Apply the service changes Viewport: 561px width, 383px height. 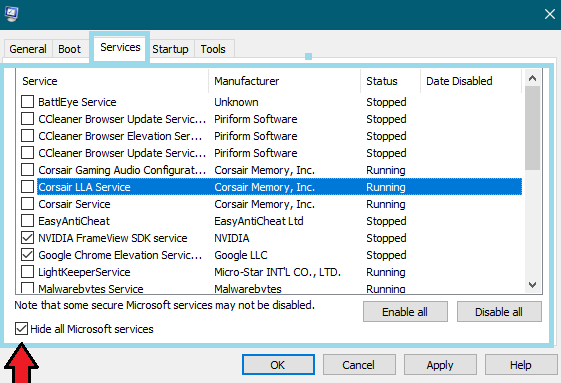(440, 365)
